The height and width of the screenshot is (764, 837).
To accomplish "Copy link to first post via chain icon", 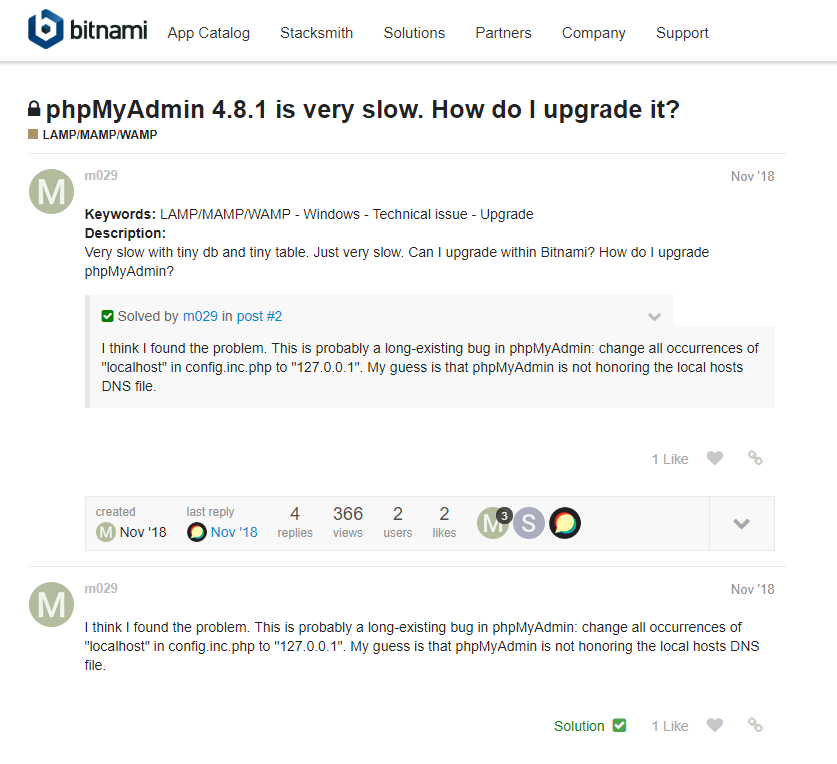I will pyautogui.click(x=755, y=458).
